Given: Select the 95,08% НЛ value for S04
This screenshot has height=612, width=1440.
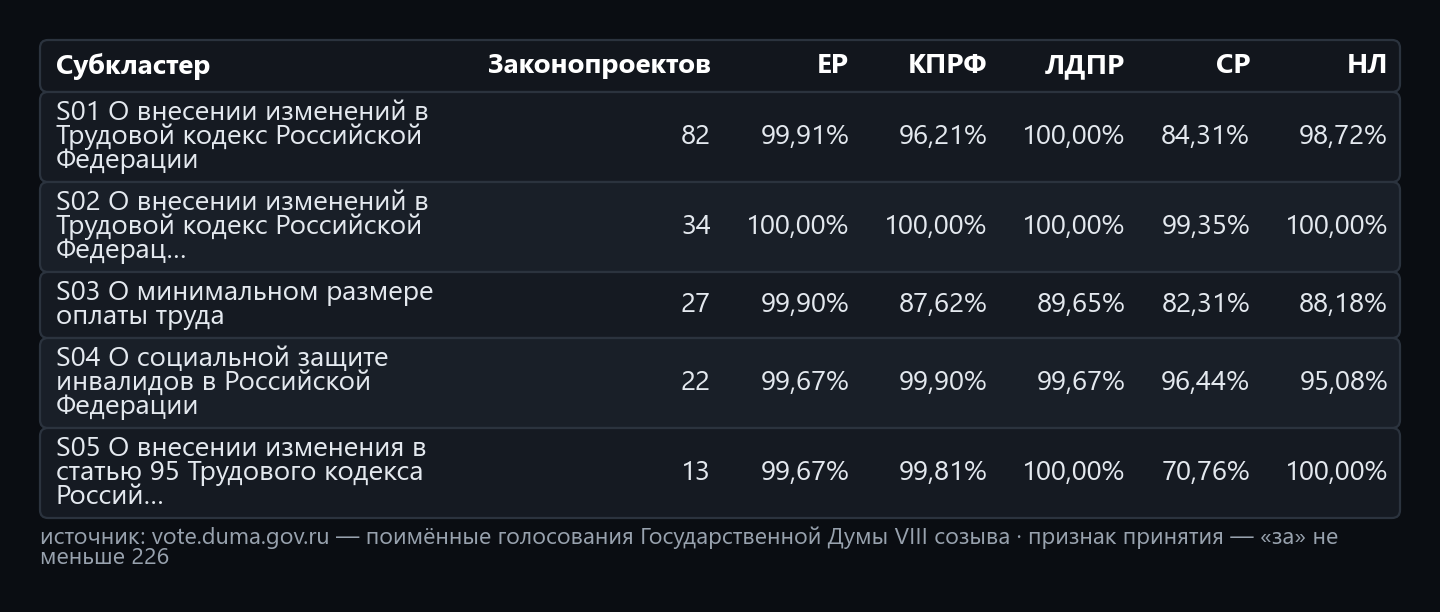Looking at the screenshot, I should click(1343, 382).
